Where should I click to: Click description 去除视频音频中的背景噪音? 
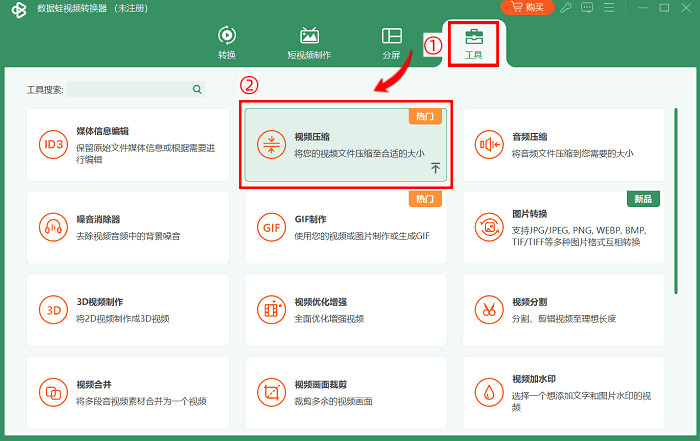coord(128,236)
